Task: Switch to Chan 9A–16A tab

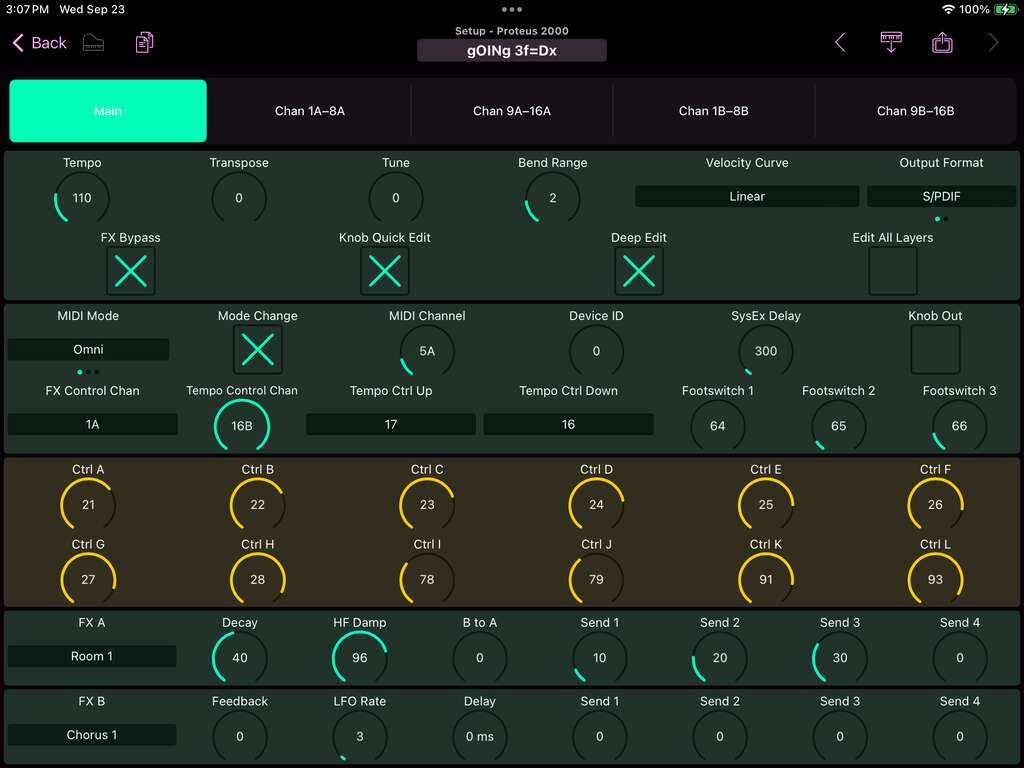Action: point(511,111)
